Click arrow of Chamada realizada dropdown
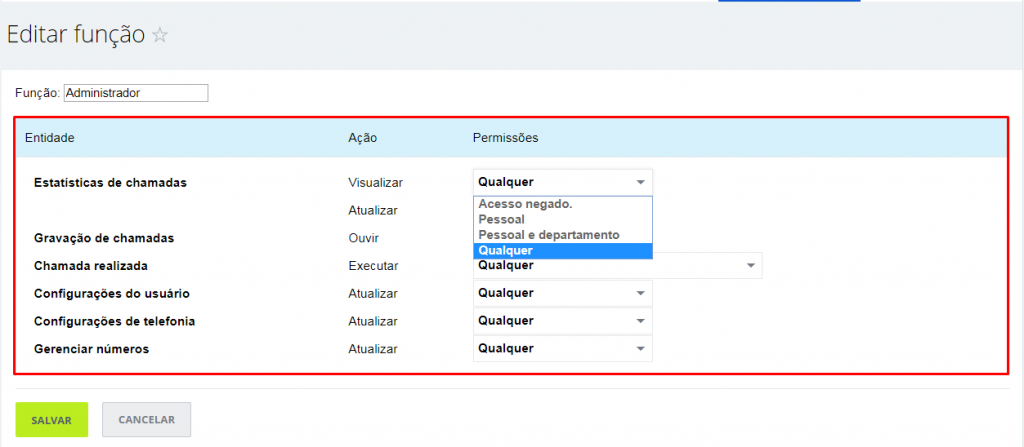 pos(751,266)
